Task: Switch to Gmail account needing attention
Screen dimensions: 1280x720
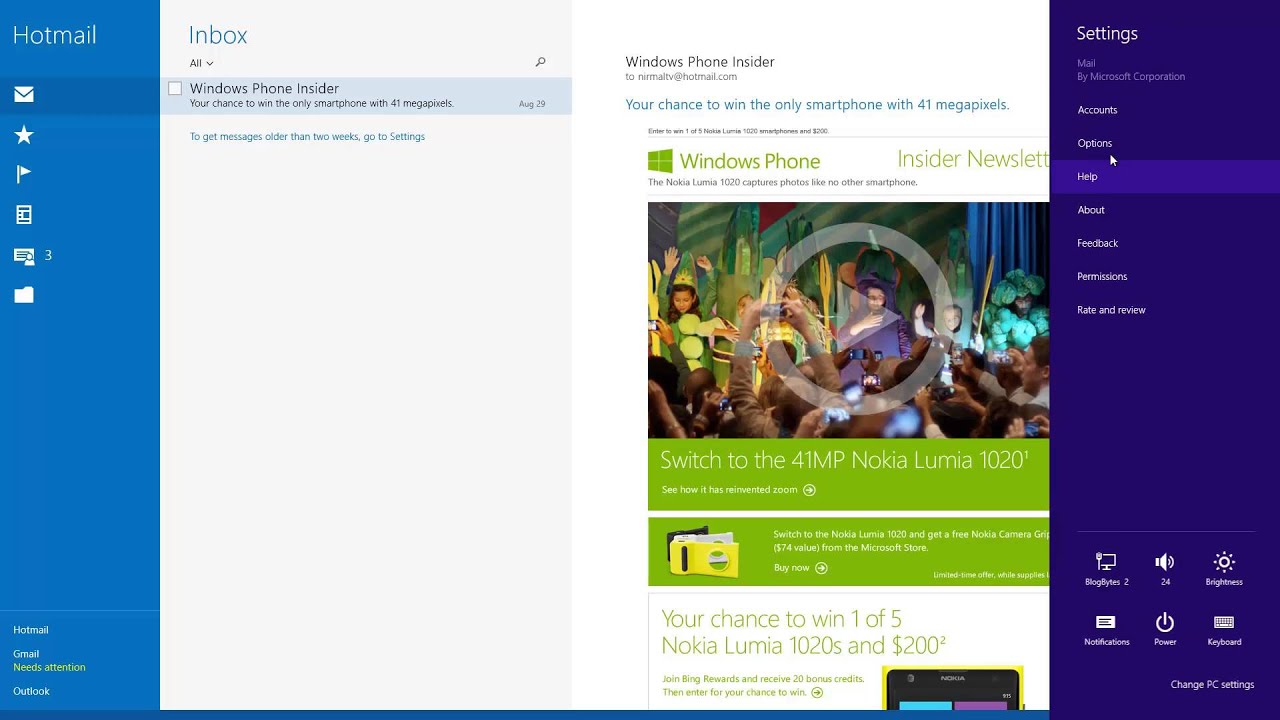Action: tap(49, 660)
